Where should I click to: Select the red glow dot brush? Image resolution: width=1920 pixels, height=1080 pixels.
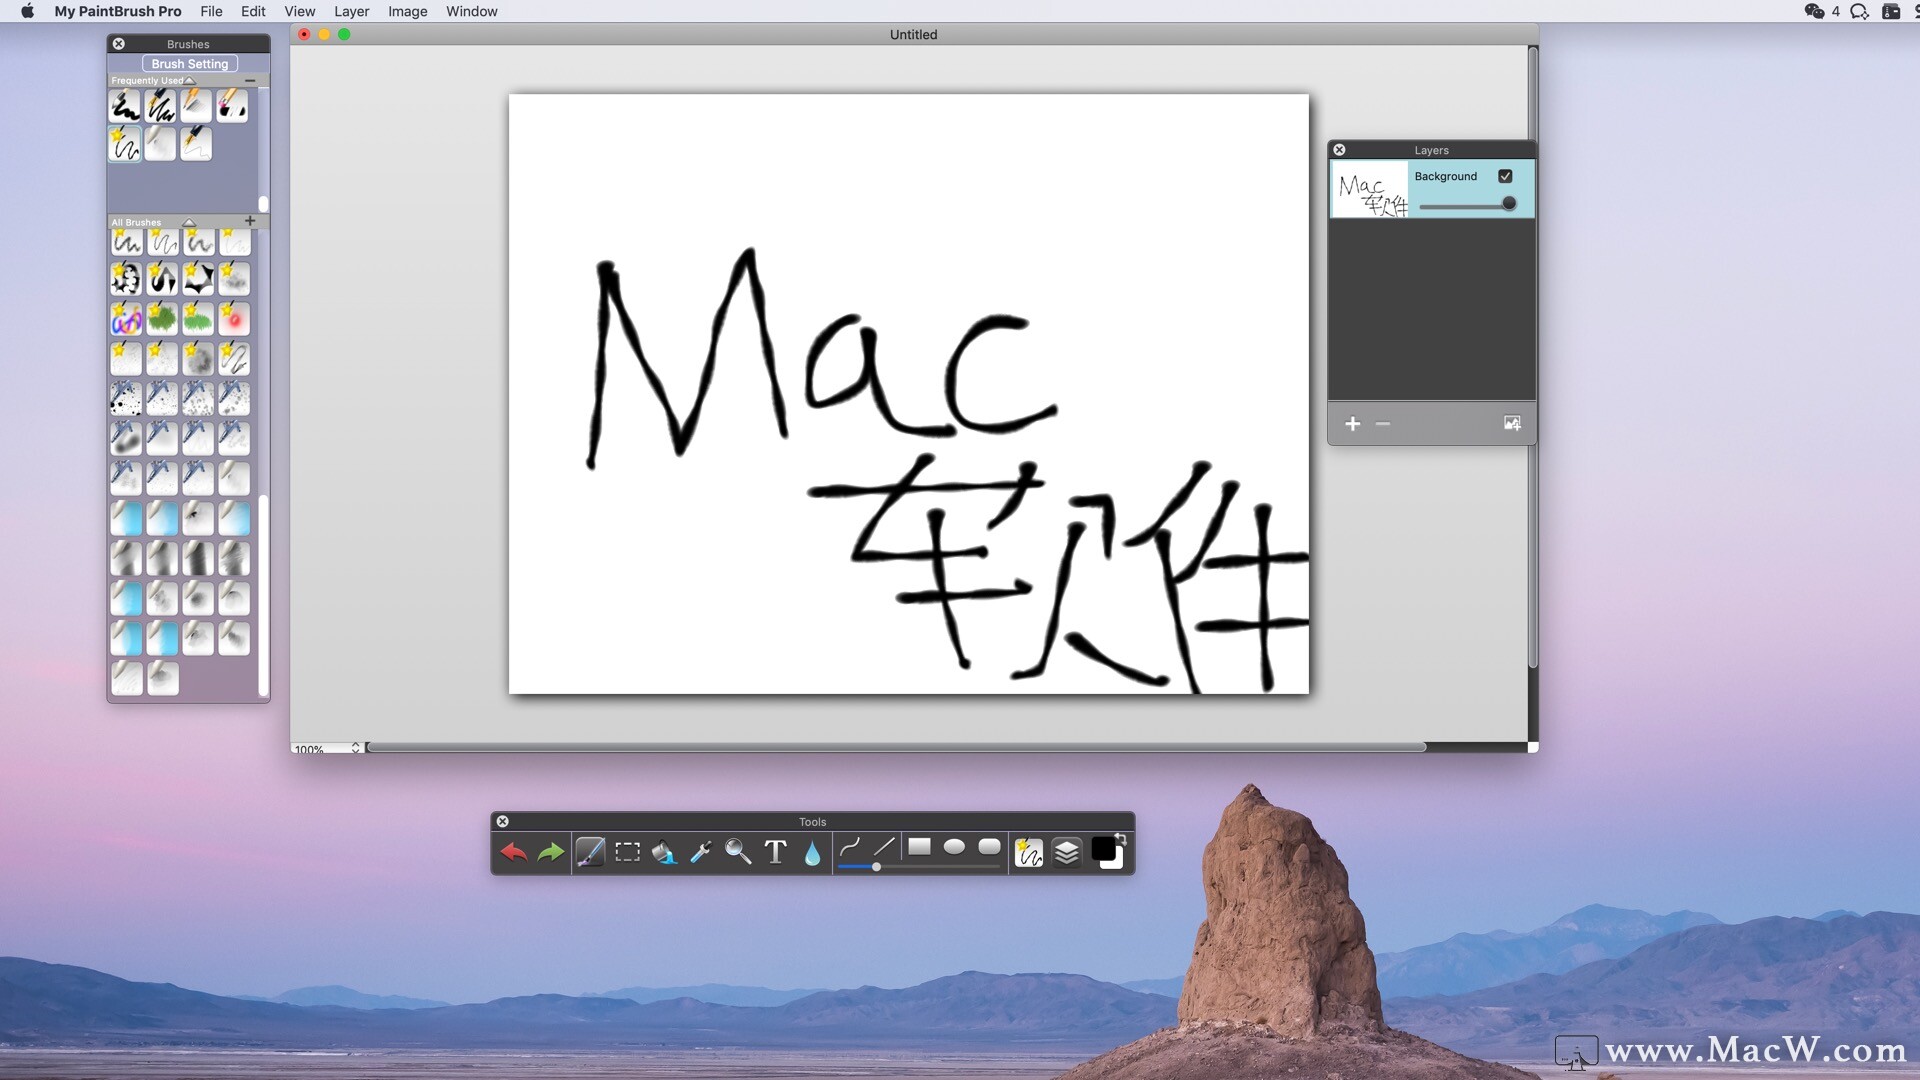pyautogui.click(x=234, y=319)
